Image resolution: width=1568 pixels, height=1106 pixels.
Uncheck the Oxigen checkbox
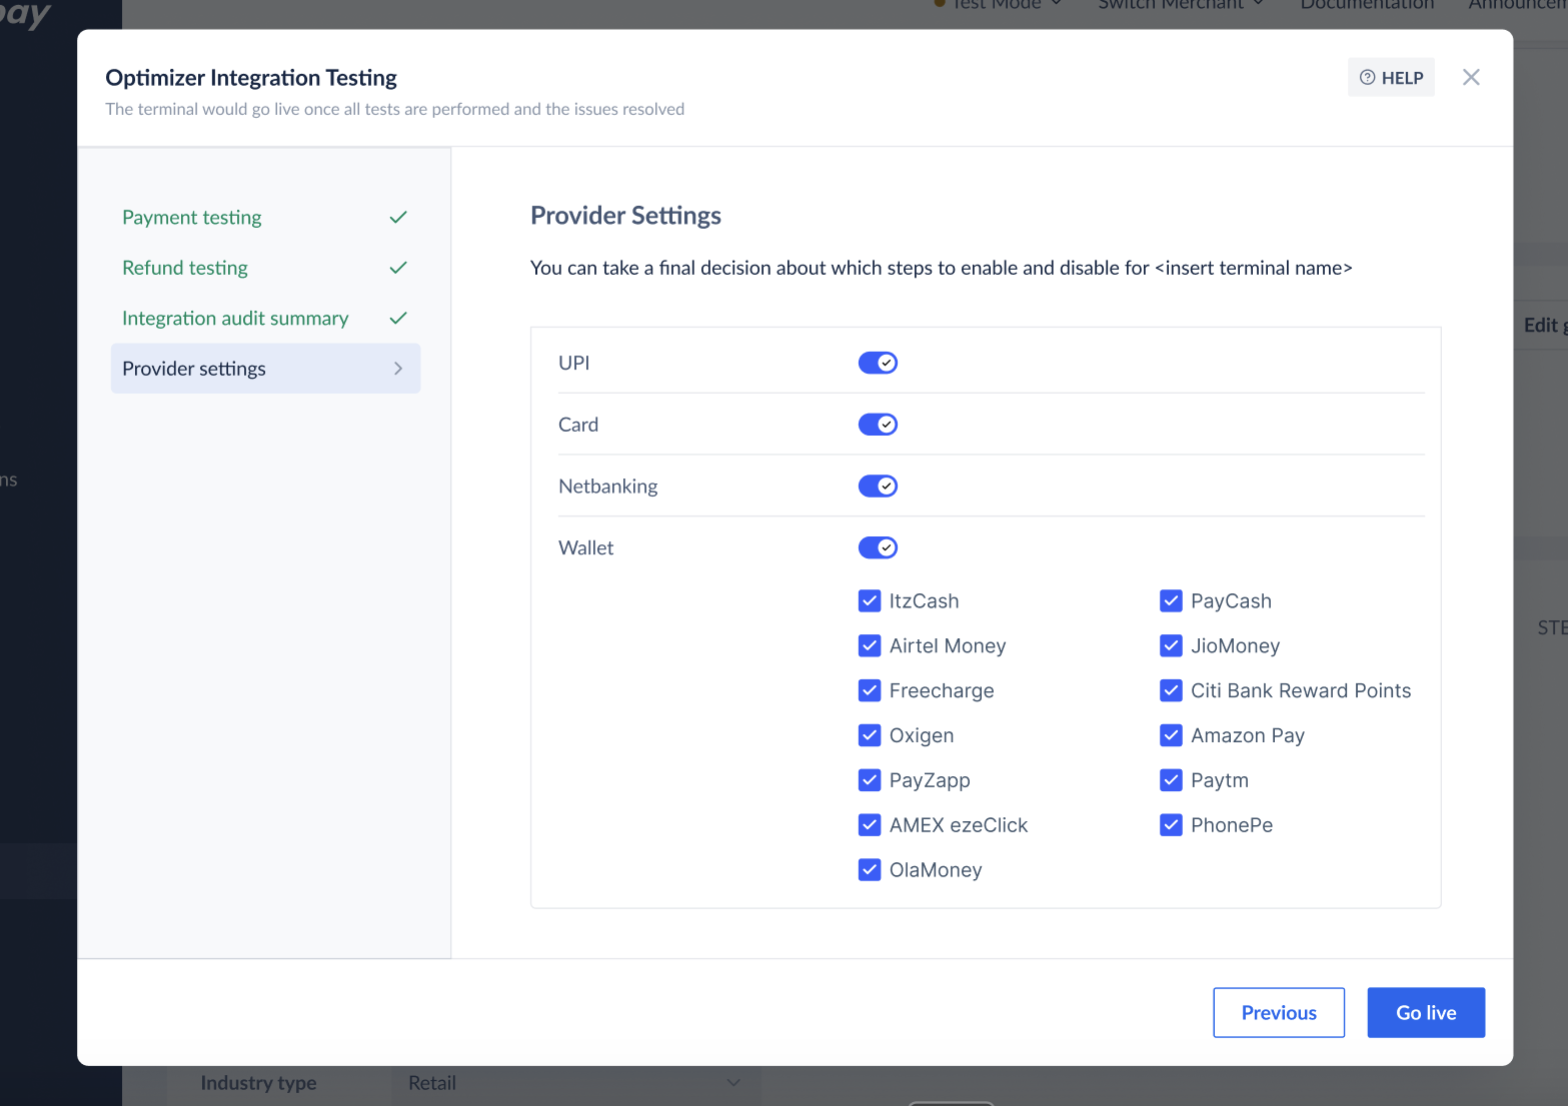pos(869,735)
